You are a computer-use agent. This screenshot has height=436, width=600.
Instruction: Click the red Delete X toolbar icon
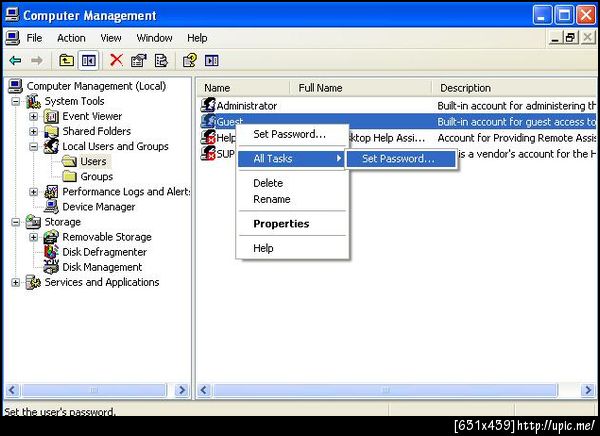pos(116,60)
